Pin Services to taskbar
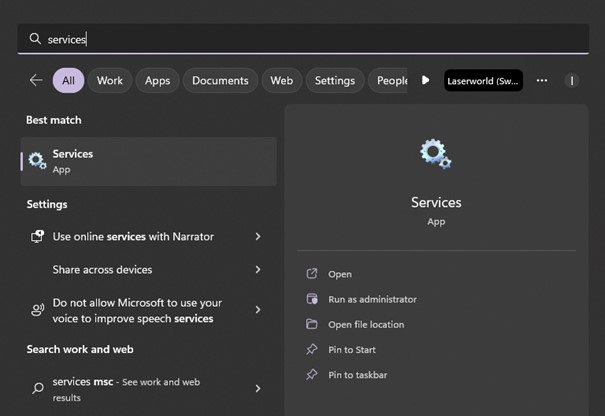Screen dimensions: 605x416 click(357, 375)
